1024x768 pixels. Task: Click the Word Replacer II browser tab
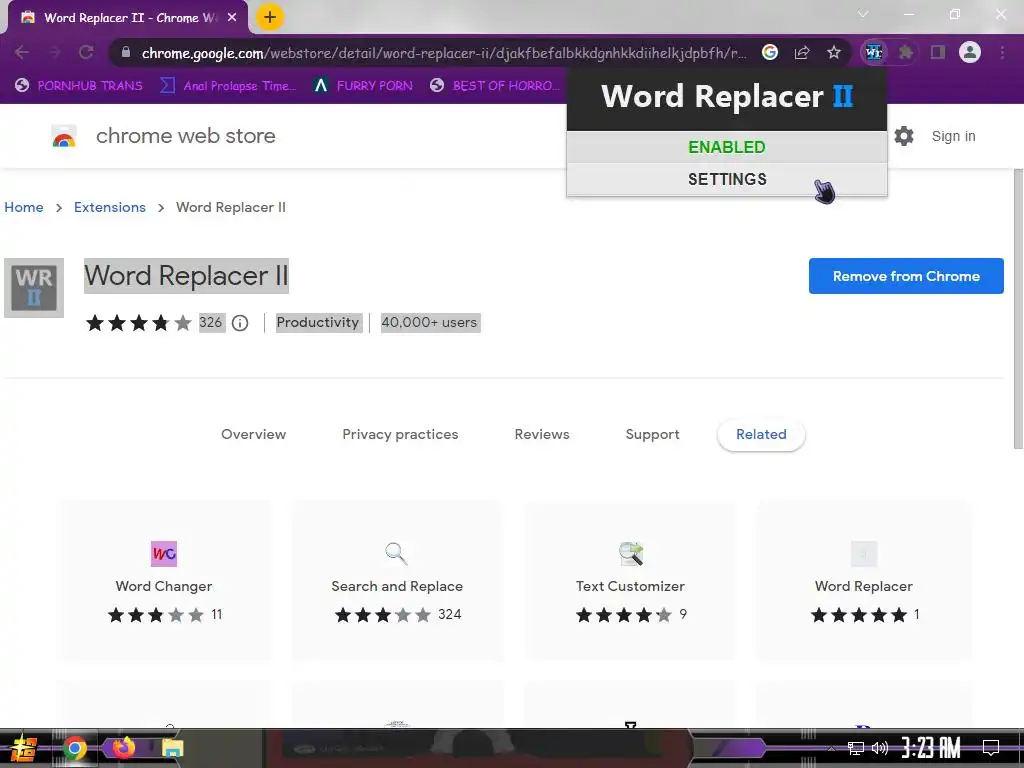point(127,18)
